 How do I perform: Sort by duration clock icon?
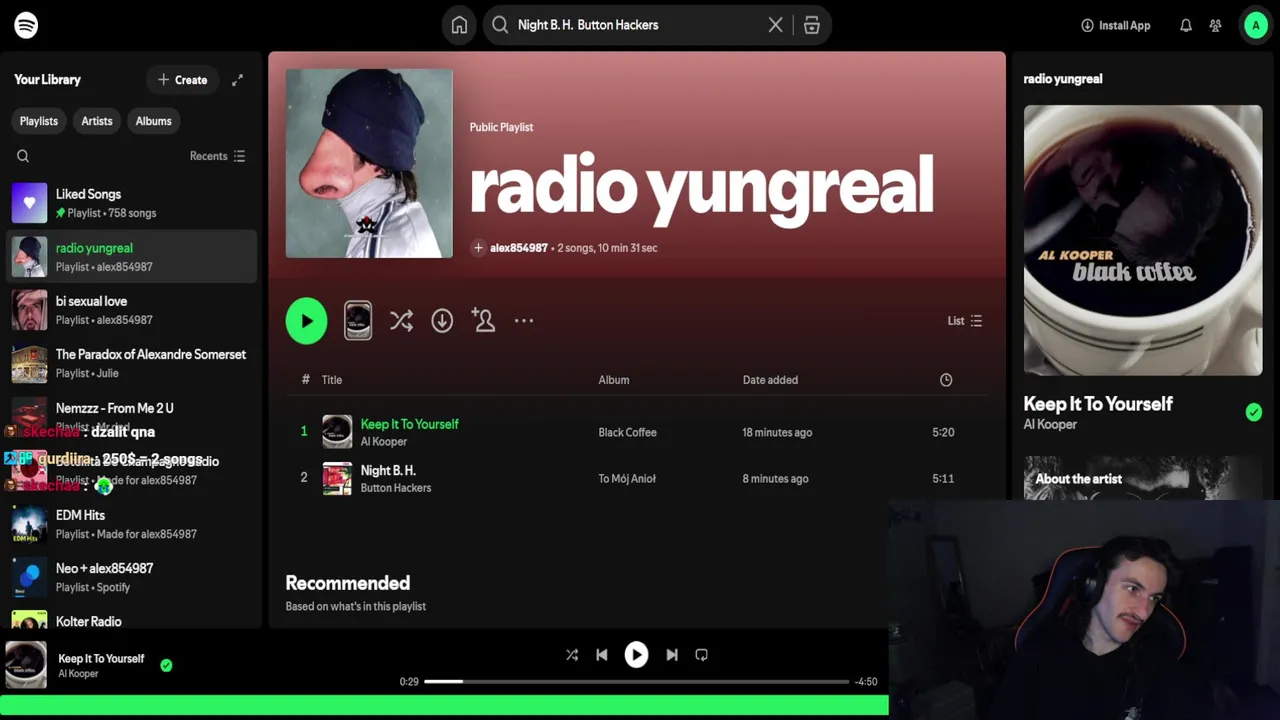point(946,380)
